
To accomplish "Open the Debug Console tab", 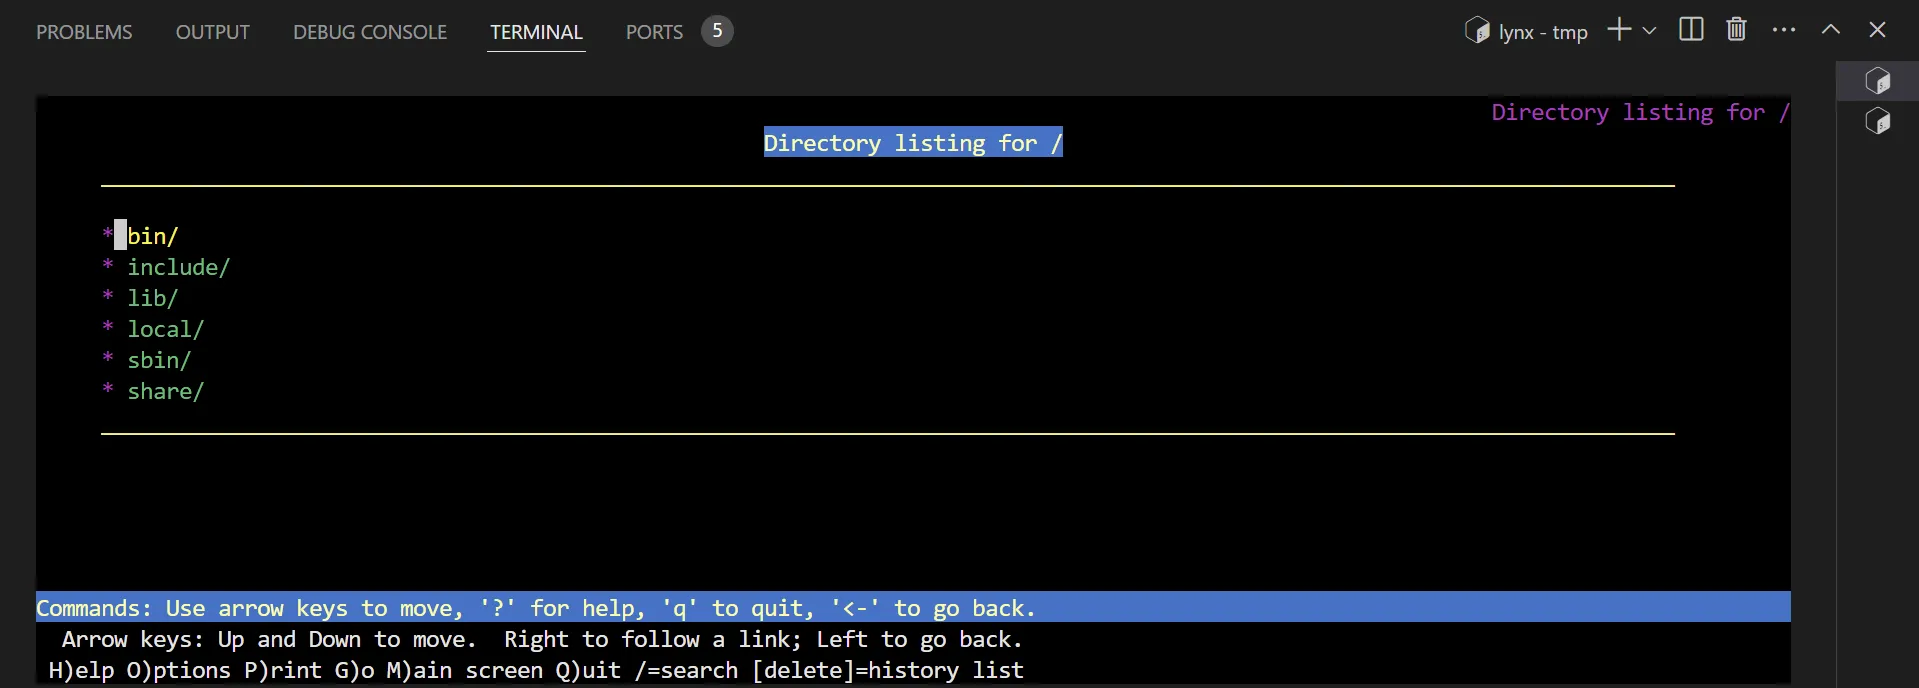I will coord(370,32).
